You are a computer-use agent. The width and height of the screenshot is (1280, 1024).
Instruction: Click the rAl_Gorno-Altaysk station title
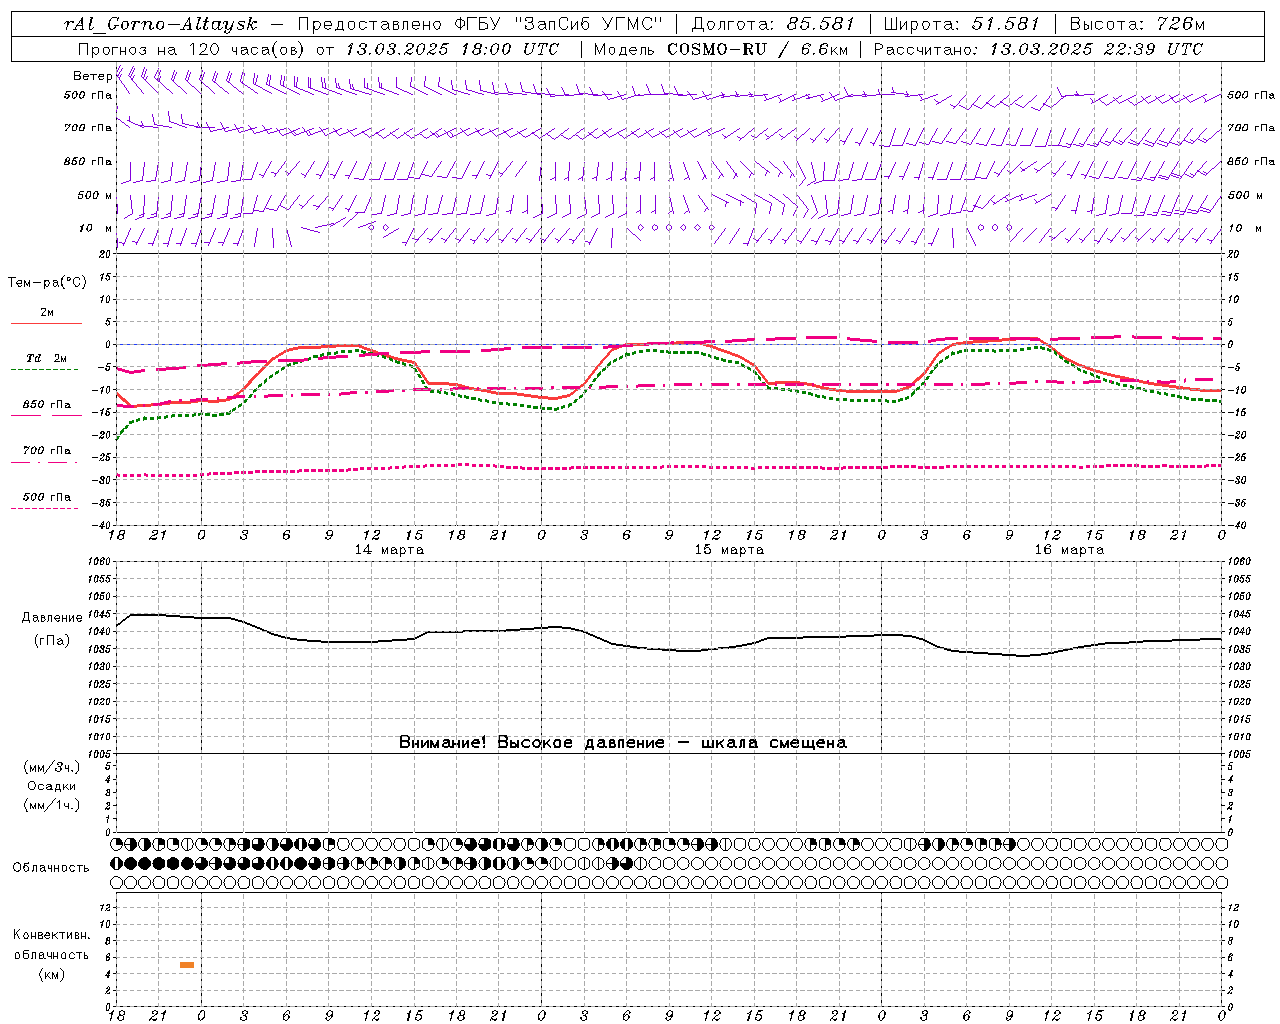(x=160, y=24)
